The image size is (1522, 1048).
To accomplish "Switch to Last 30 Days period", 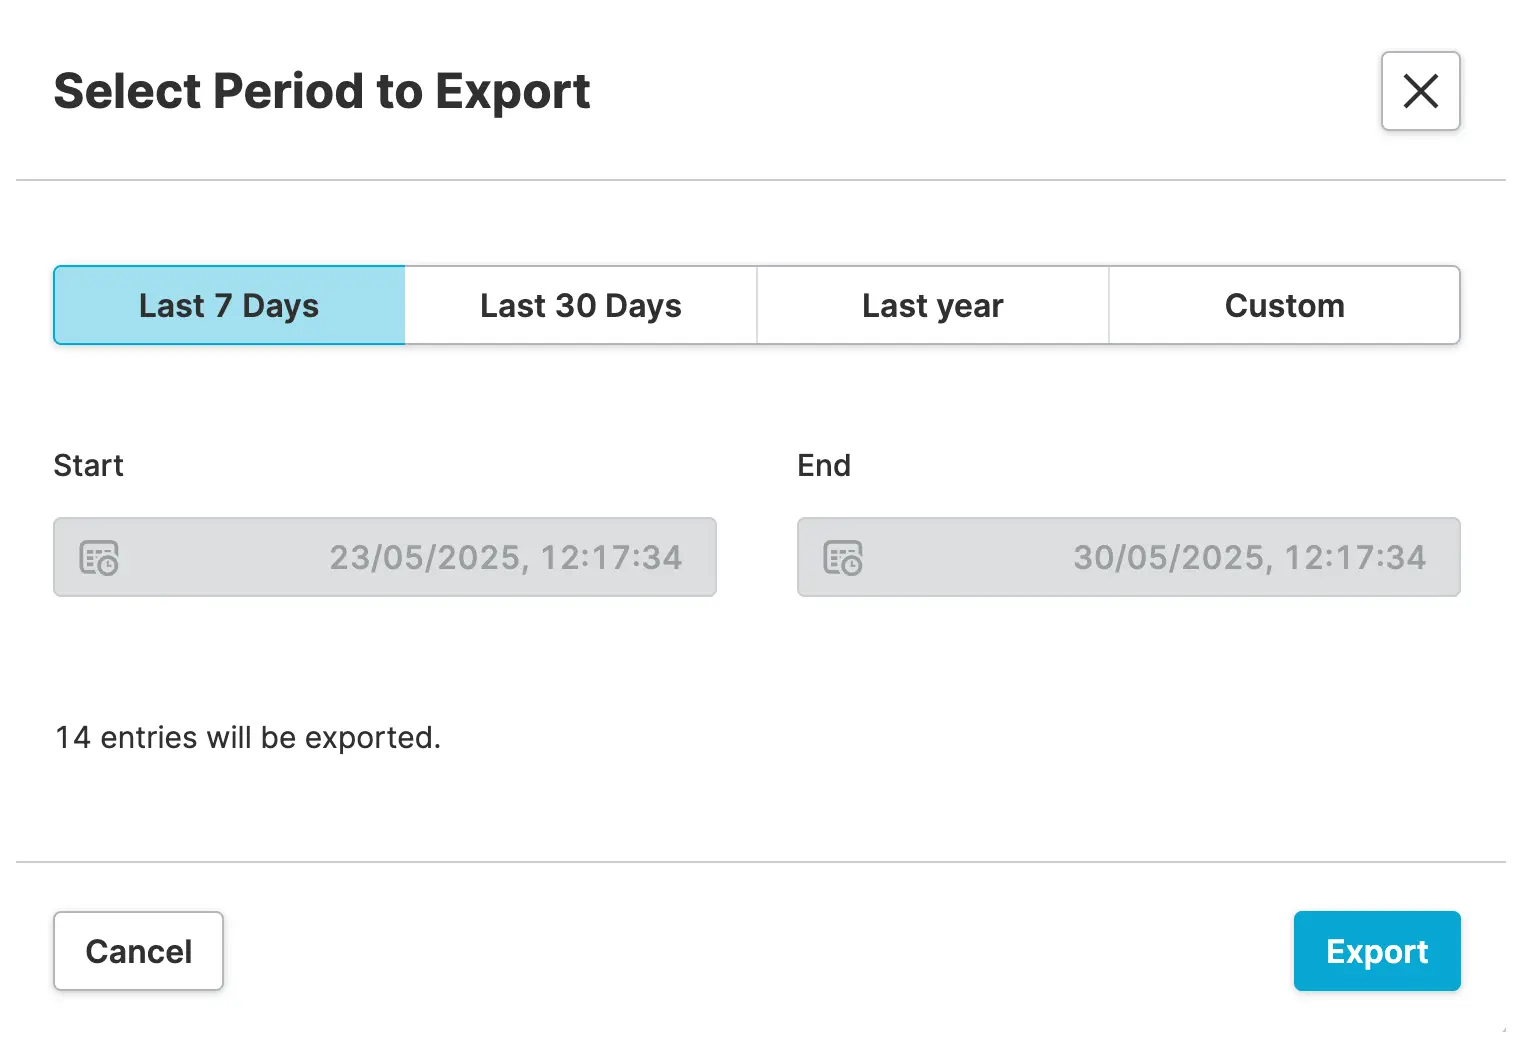I will click(580, 305).
